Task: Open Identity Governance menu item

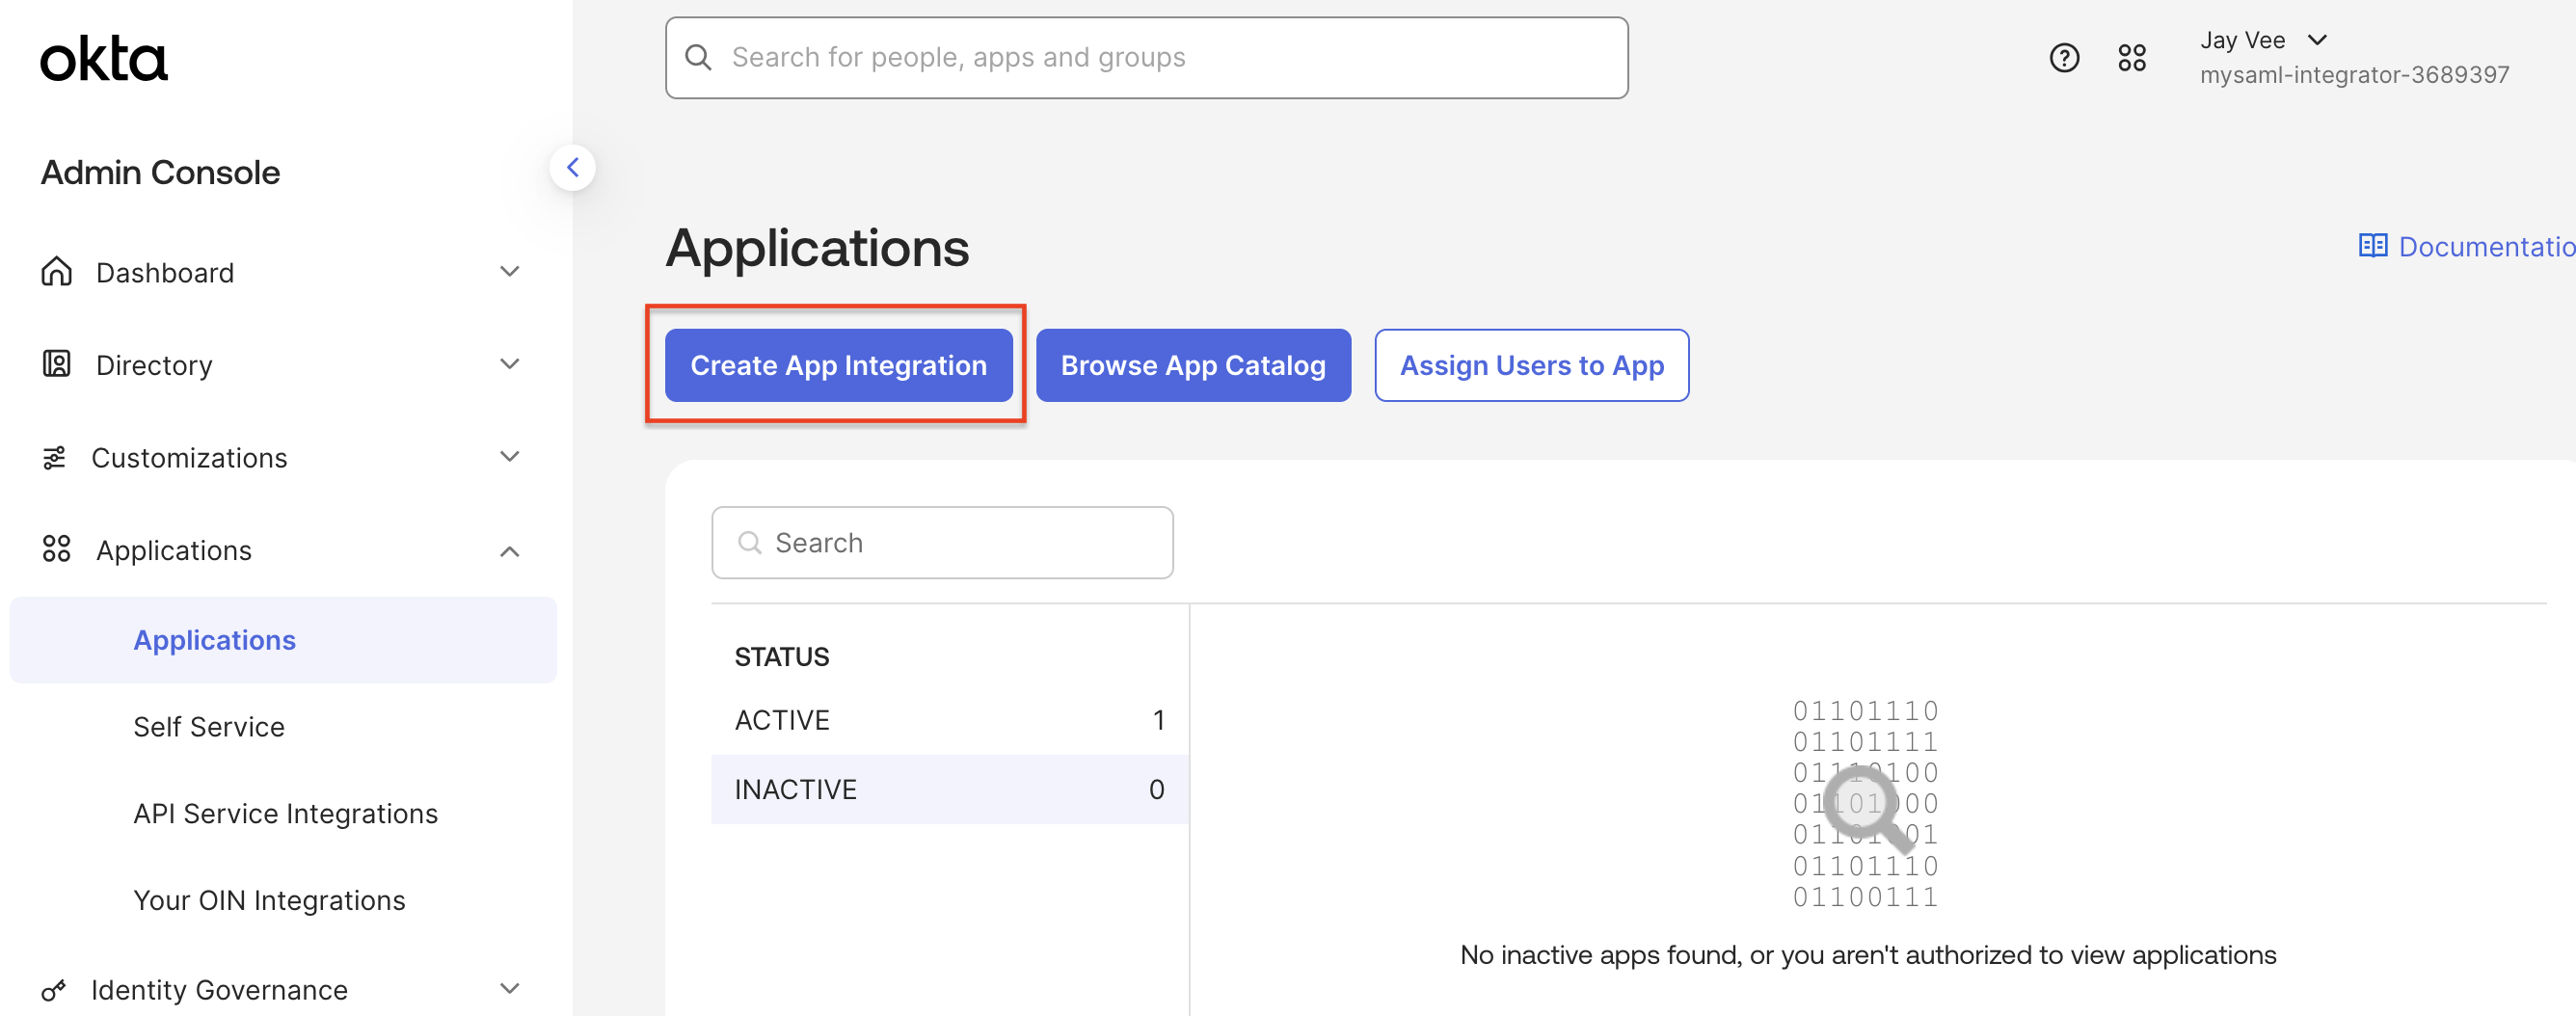Action: [283, 990]
